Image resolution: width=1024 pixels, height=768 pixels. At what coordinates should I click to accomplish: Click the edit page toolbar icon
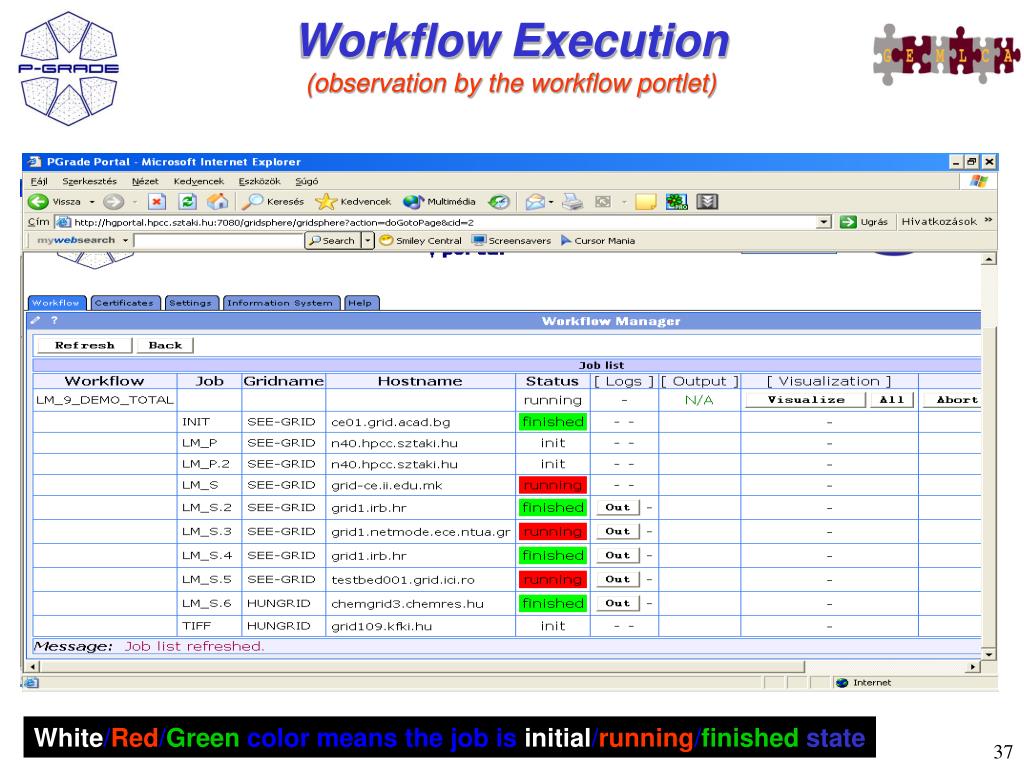tap(603, 202)
